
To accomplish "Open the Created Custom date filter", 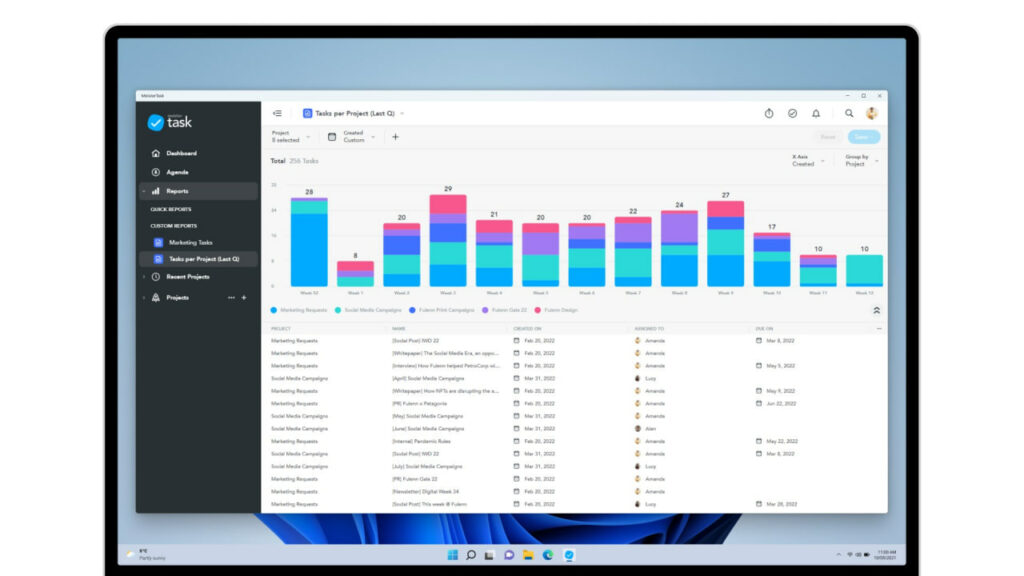I will click(351, 136).
